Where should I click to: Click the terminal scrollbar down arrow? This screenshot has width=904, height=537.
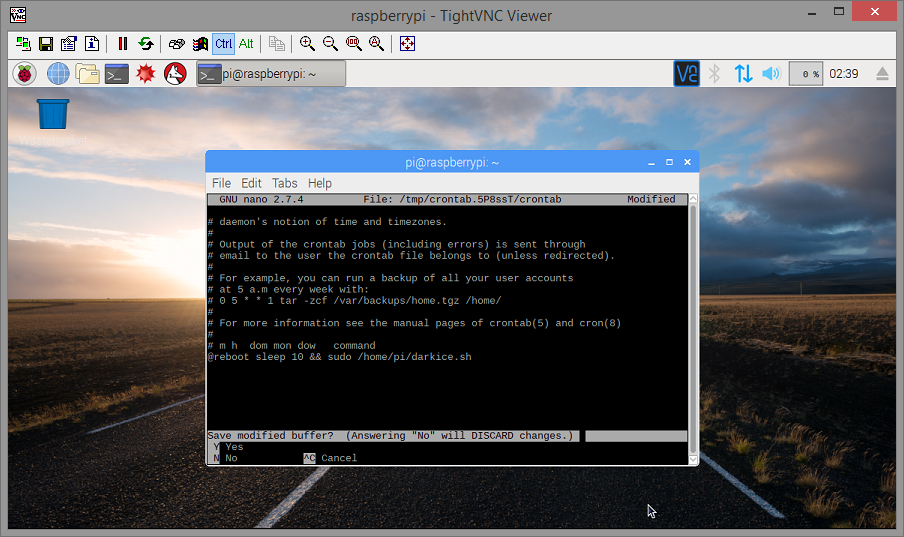coord(693,460)
